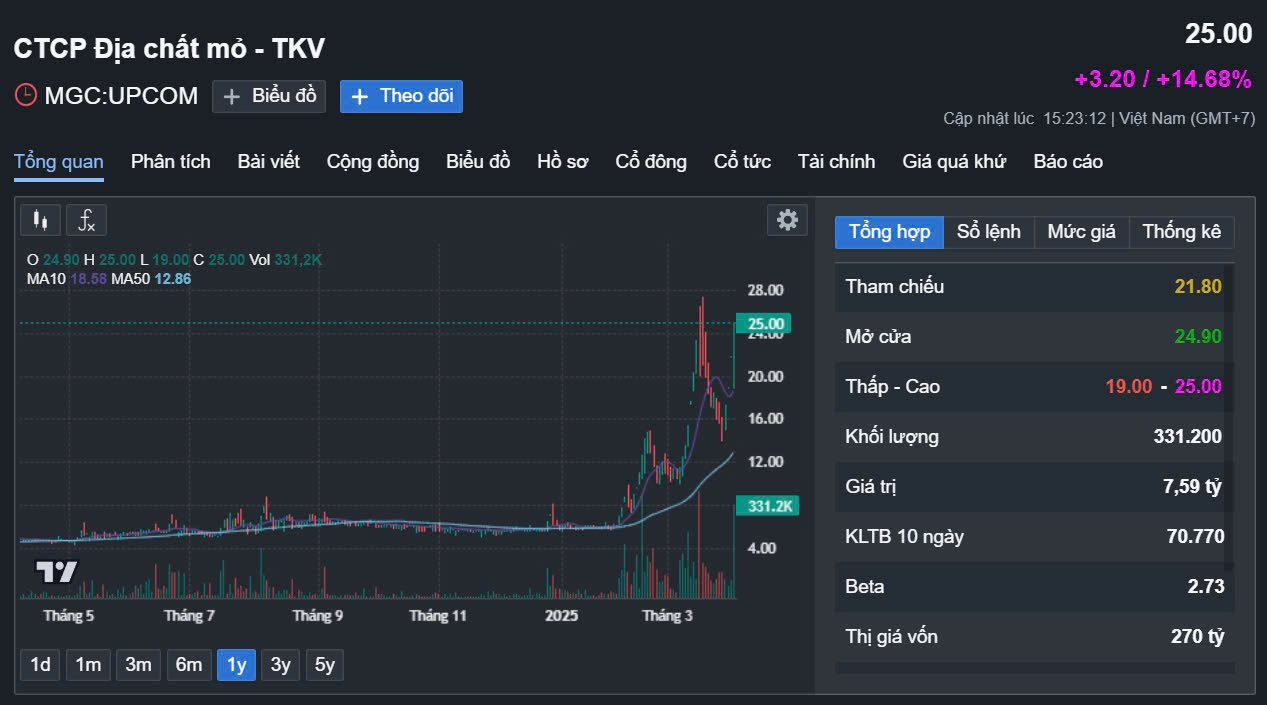The image size is (1267, 705).
Task: Follow the stock with Theo dõi button
Action: [401, 96]
